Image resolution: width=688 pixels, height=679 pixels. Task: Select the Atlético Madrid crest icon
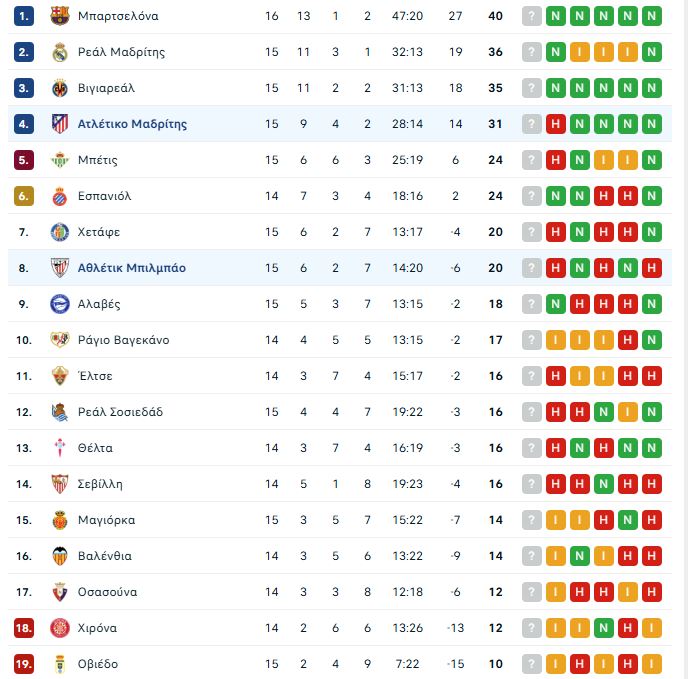click(x=59, y=124)
